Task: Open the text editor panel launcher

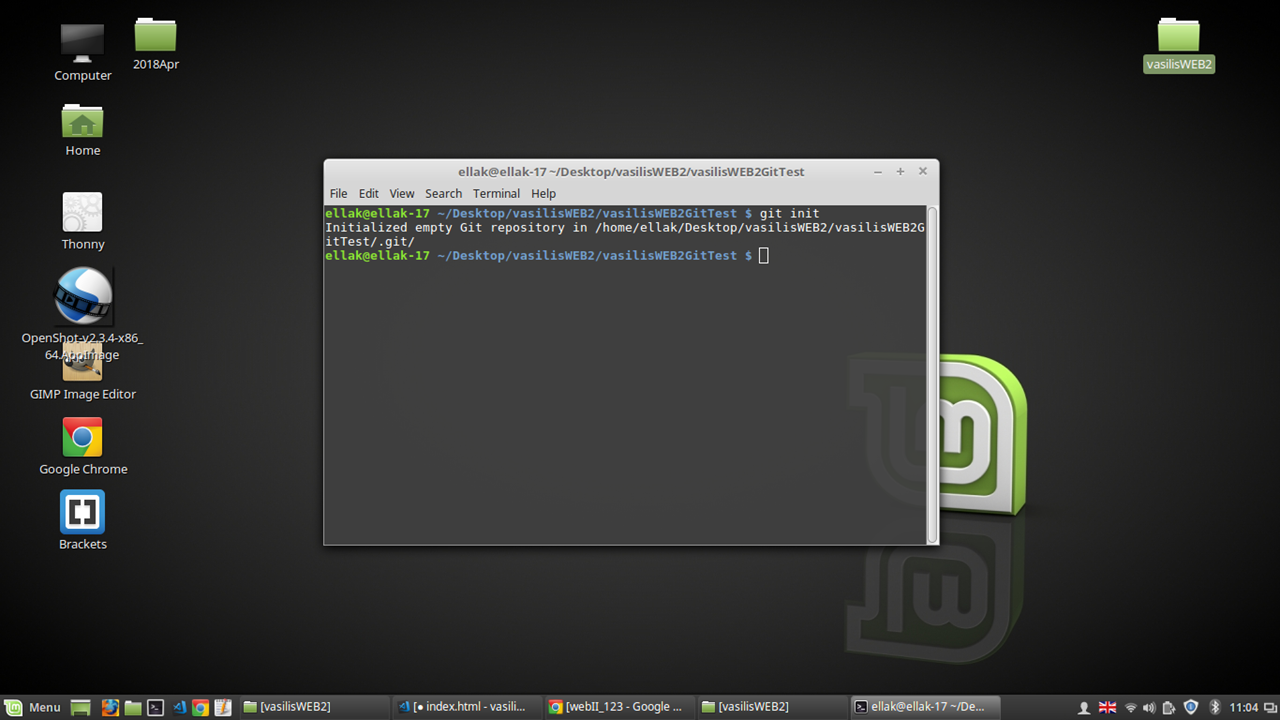Action: click(x=223, y=707)
